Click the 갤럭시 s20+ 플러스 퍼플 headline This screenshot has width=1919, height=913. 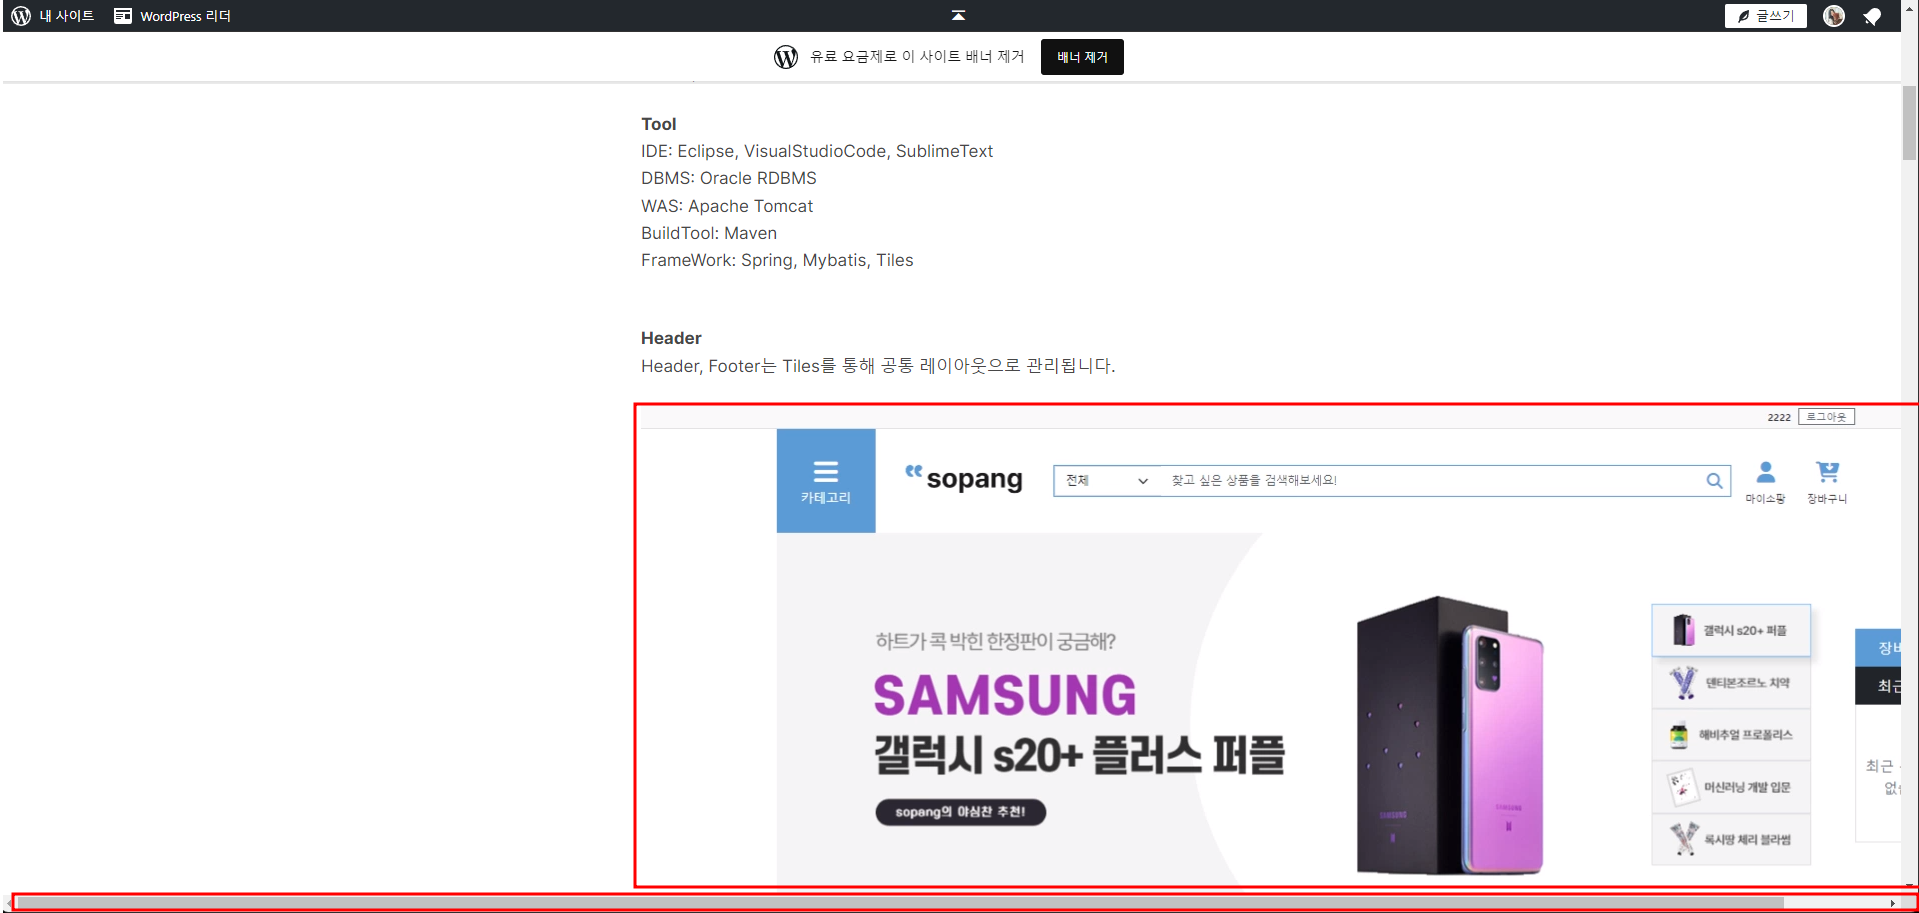[x=1080, y=755]
